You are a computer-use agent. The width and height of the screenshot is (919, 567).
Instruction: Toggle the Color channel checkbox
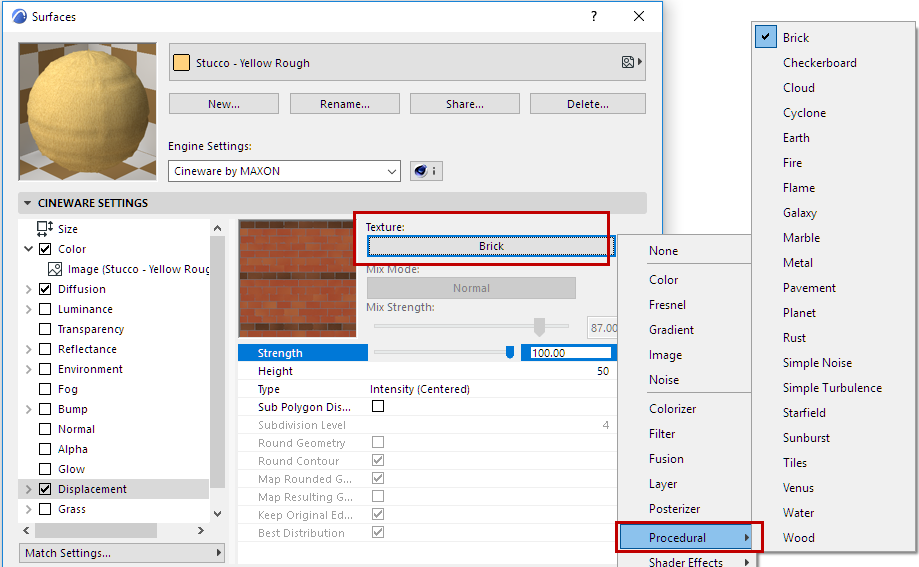coord(45,249)
